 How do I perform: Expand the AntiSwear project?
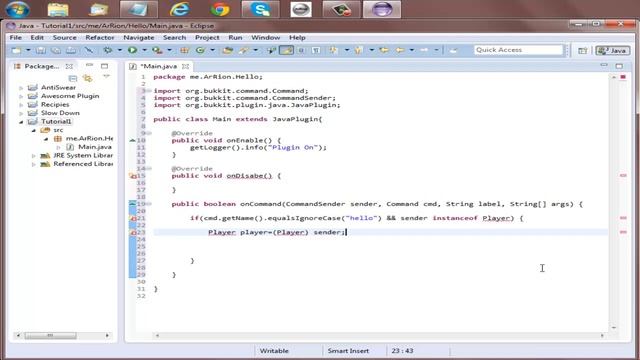21,88
